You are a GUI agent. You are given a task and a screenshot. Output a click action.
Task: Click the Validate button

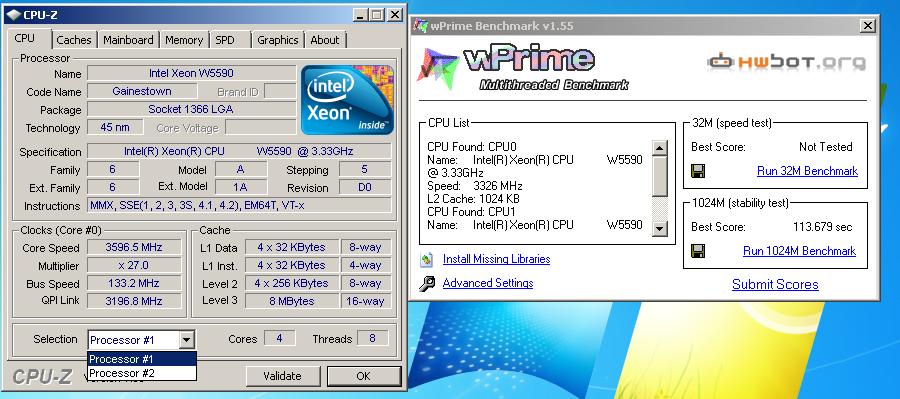click(282, 376)
